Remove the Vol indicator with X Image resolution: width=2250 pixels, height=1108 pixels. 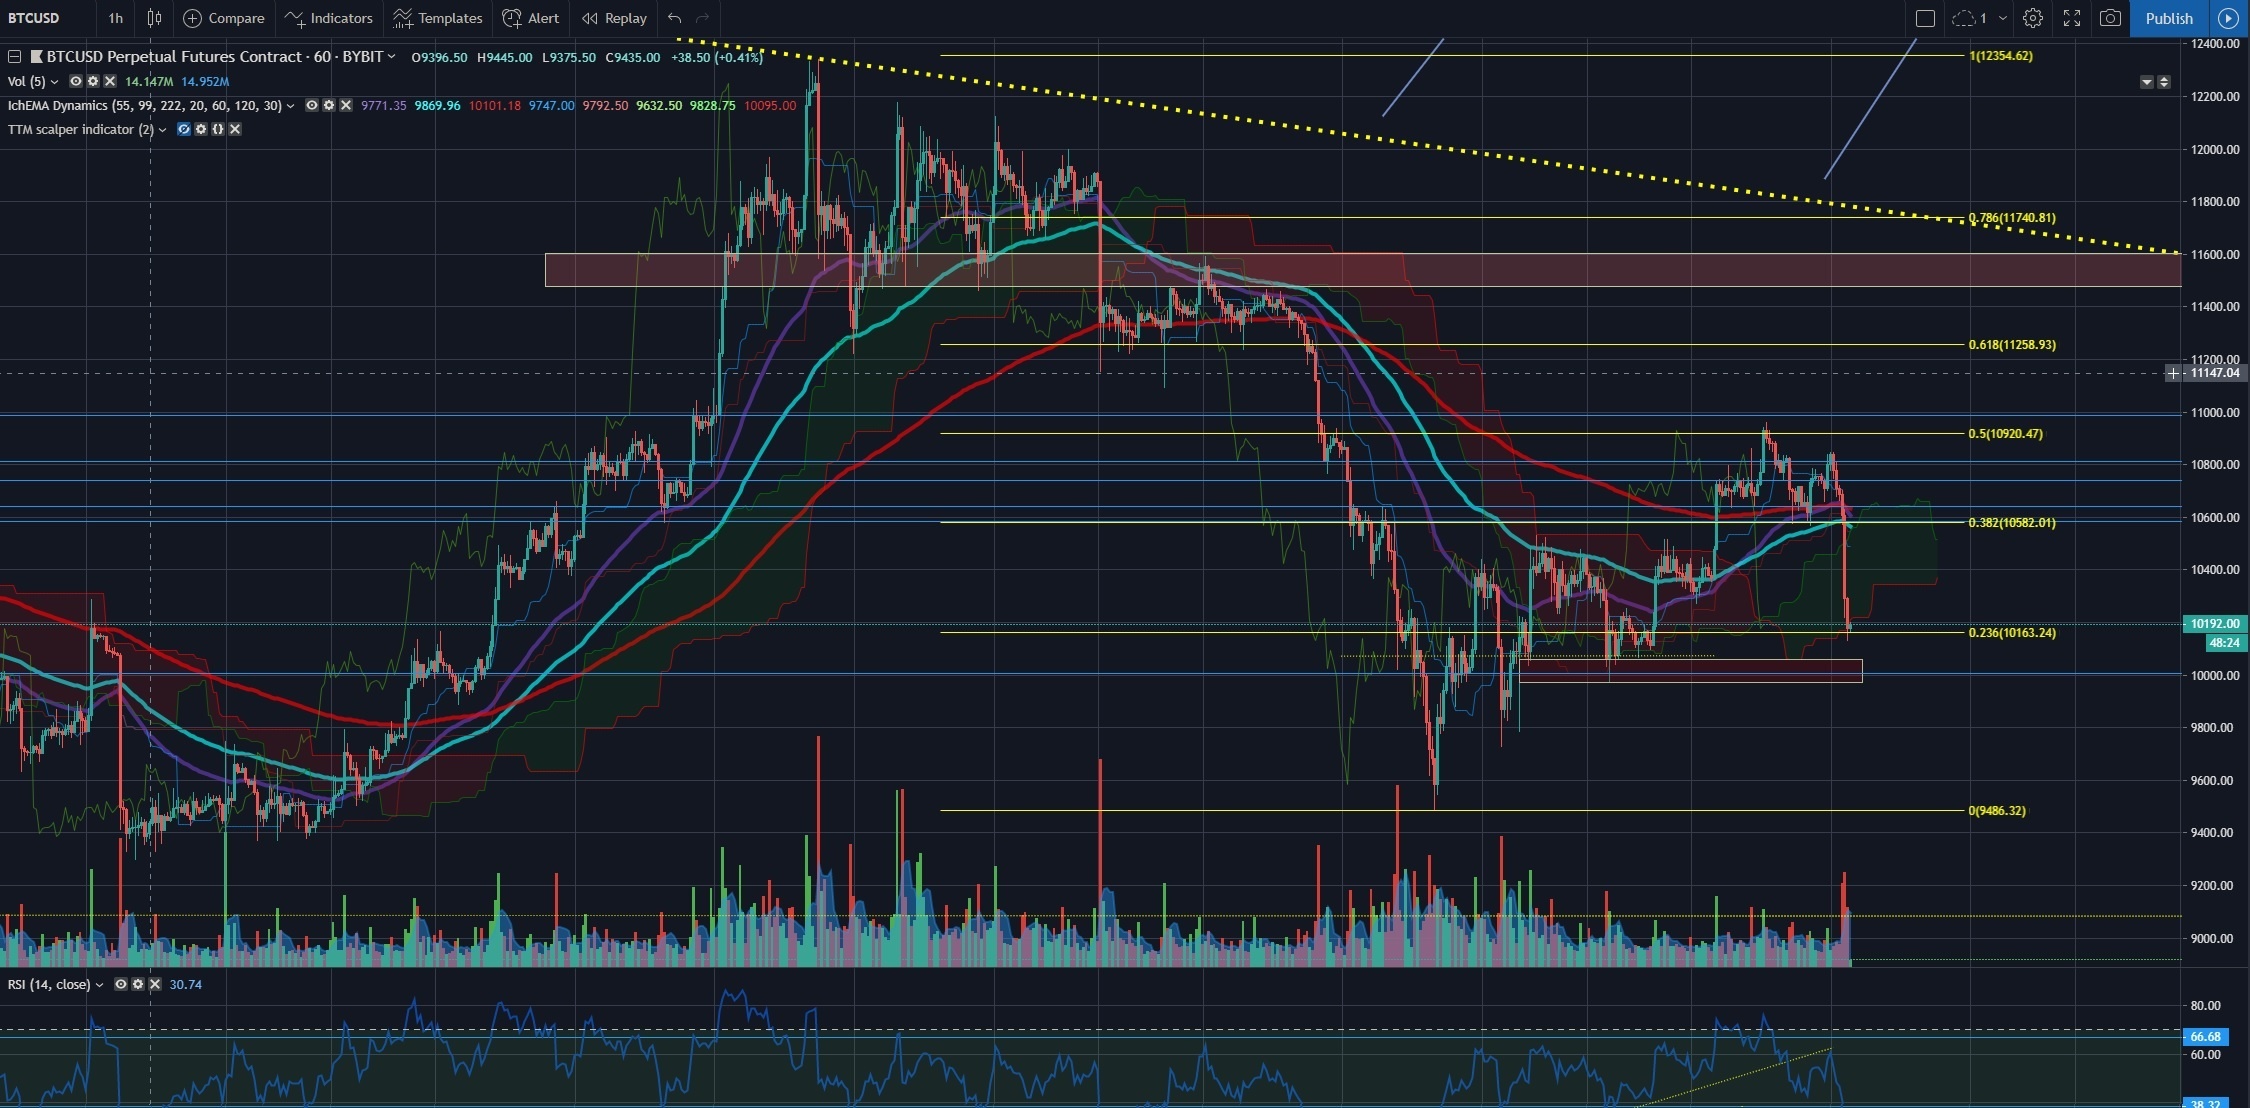pos(110,82)
